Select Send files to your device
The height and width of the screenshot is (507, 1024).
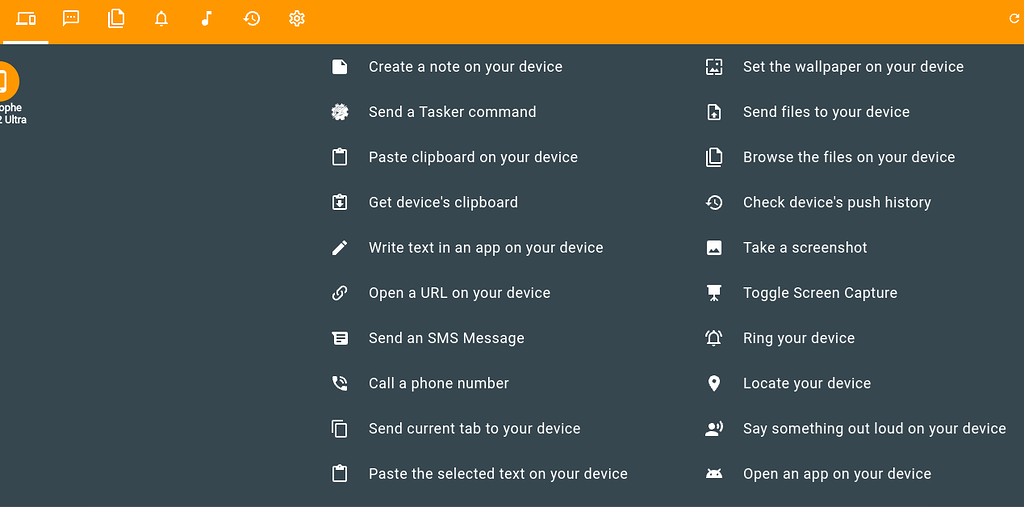(826, 112)
